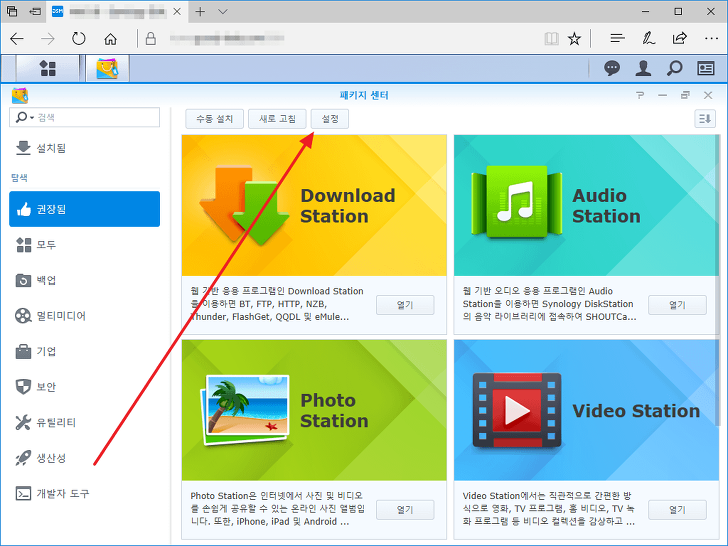Select the 유틸리티 category label
The width and height of the screenshot is (728, 546).
click(56, 422)
